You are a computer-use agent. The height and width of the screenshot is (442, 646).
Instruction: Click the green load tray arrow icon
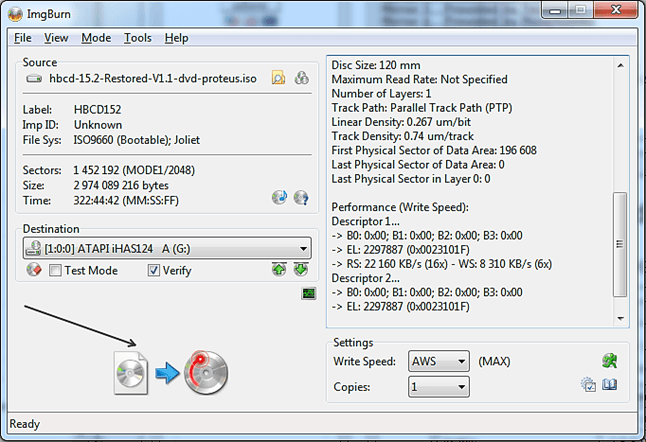pos(300,270)
